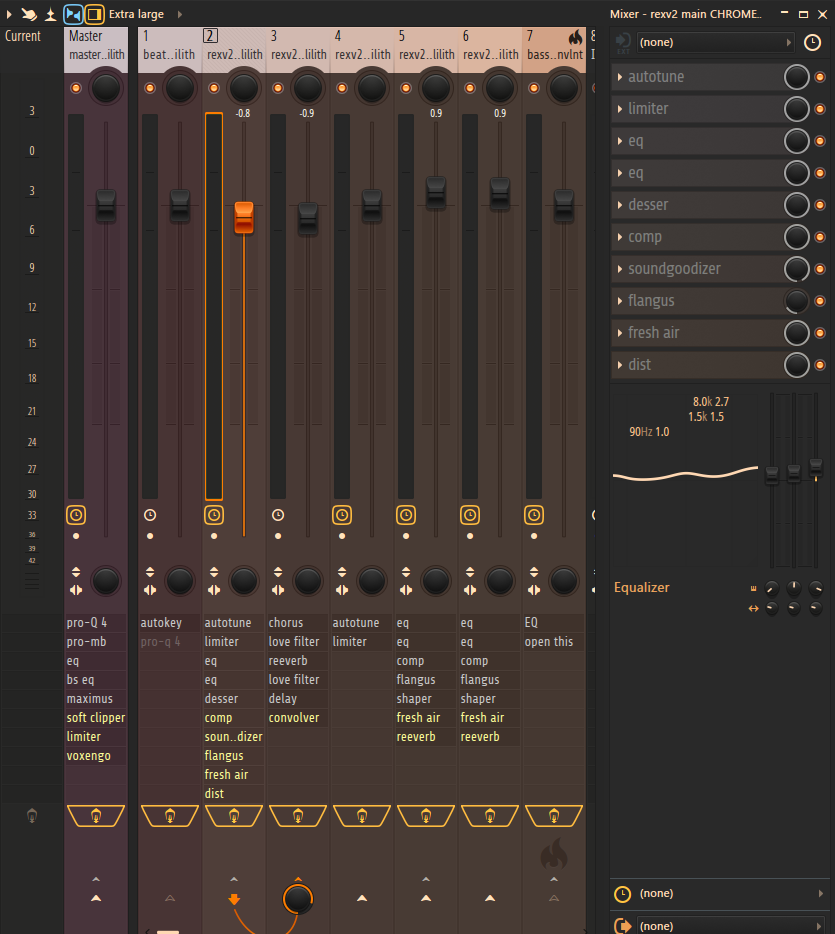Disable the autotune effect slot LED
835x934 pixels.
tap(820, 77)
